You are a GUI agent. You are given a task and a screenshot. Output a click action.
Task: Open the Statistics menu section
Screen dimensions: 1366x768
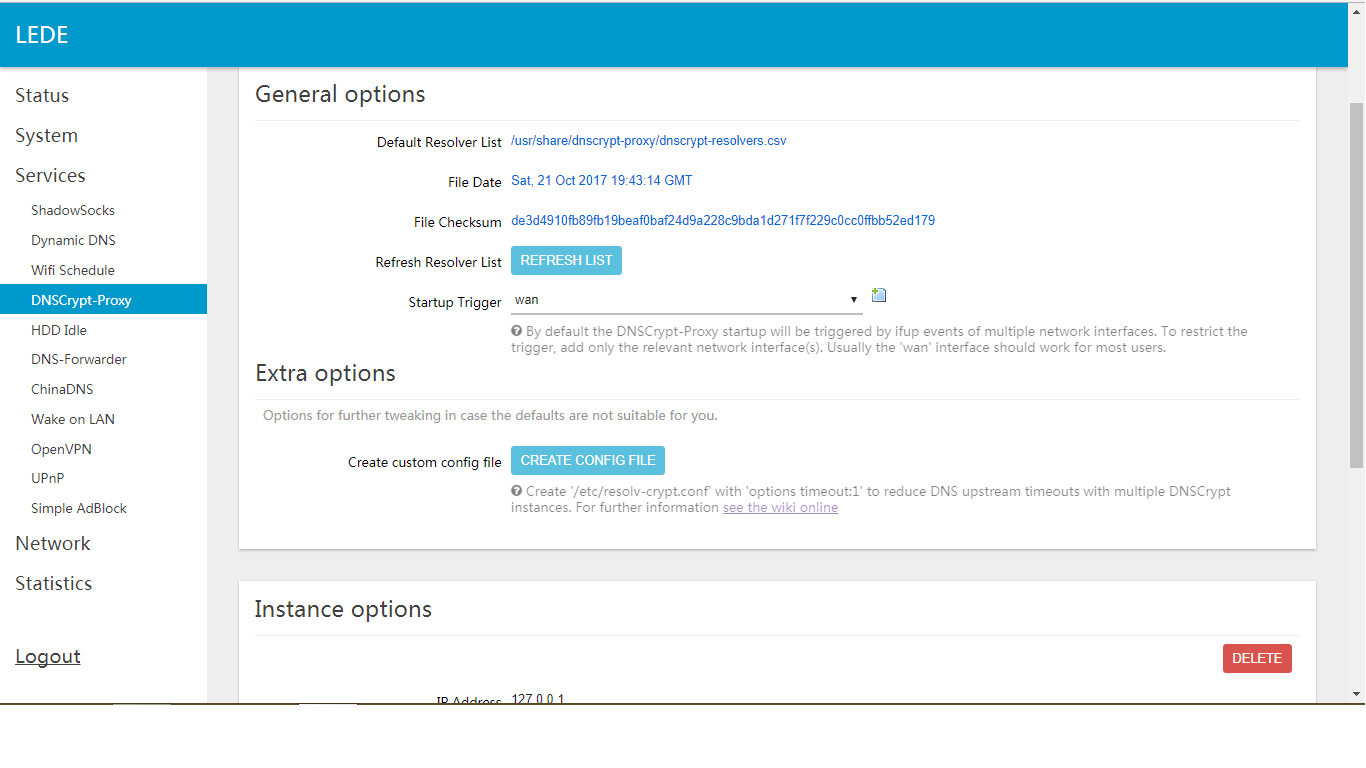click(54, 584)
